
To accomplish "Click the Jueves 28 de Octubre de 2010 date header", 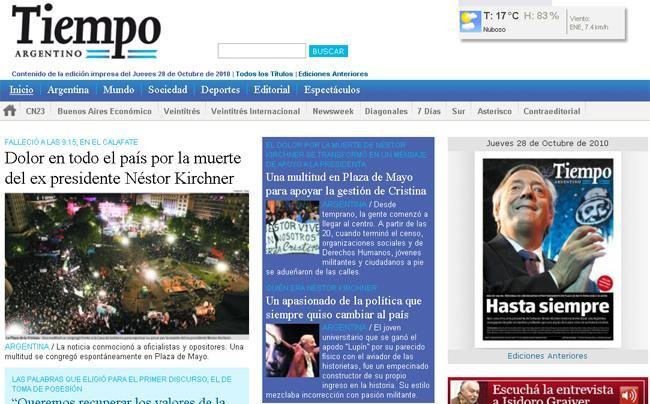I will pyautogui.click(x=548, y=143).
